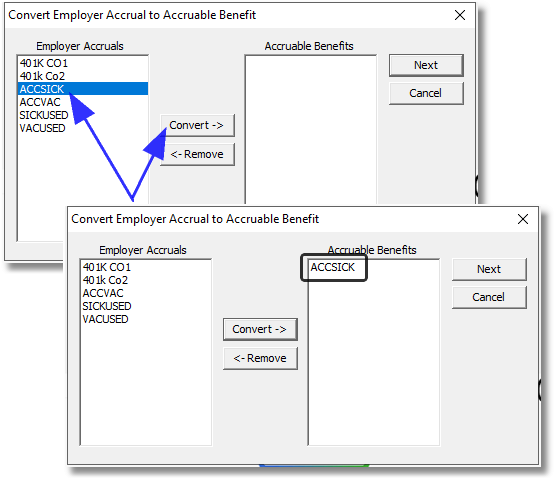
Task: Select 401k Co2 in the front Employer Accruals list
Action: click(x=105, y=280)
